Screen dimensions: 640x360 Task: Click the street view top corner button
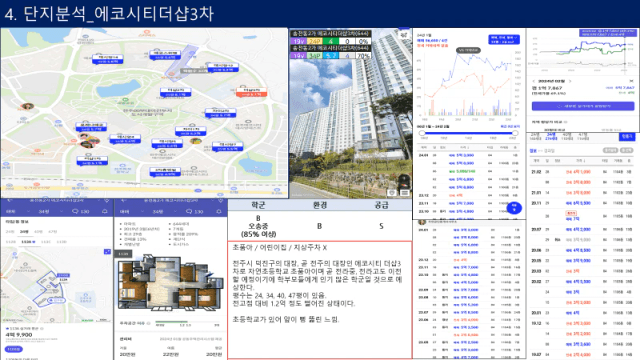[x=404, y=35]
